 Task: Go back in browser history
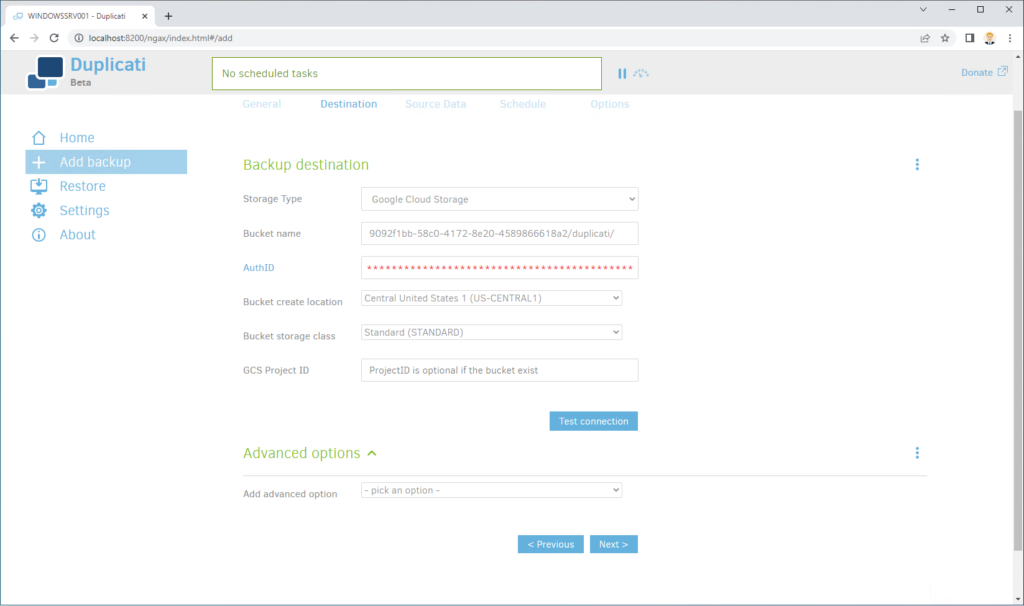[x=14, y=38]
